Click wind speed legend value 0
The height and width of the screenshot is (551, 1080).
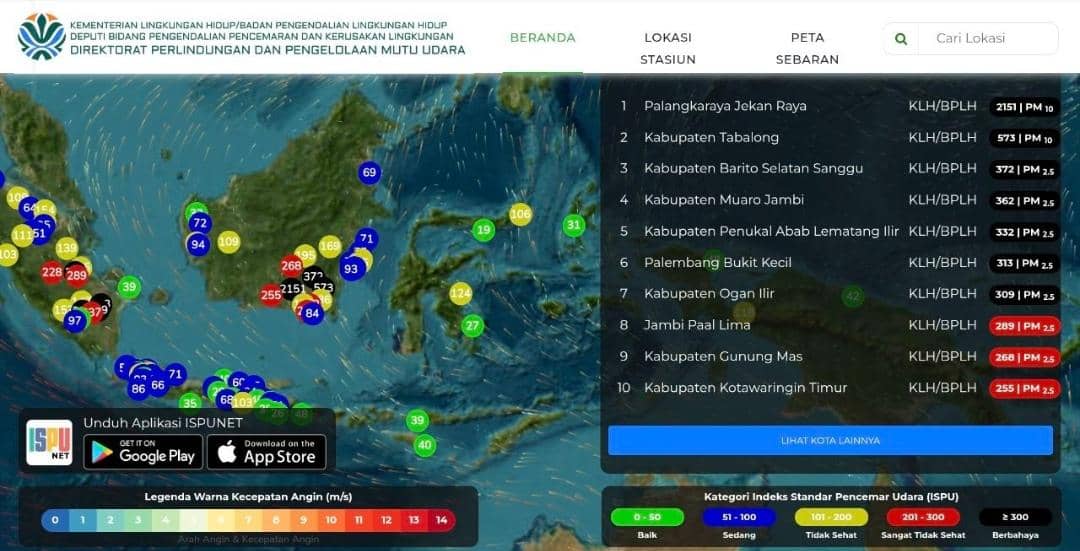coord(55,520)
